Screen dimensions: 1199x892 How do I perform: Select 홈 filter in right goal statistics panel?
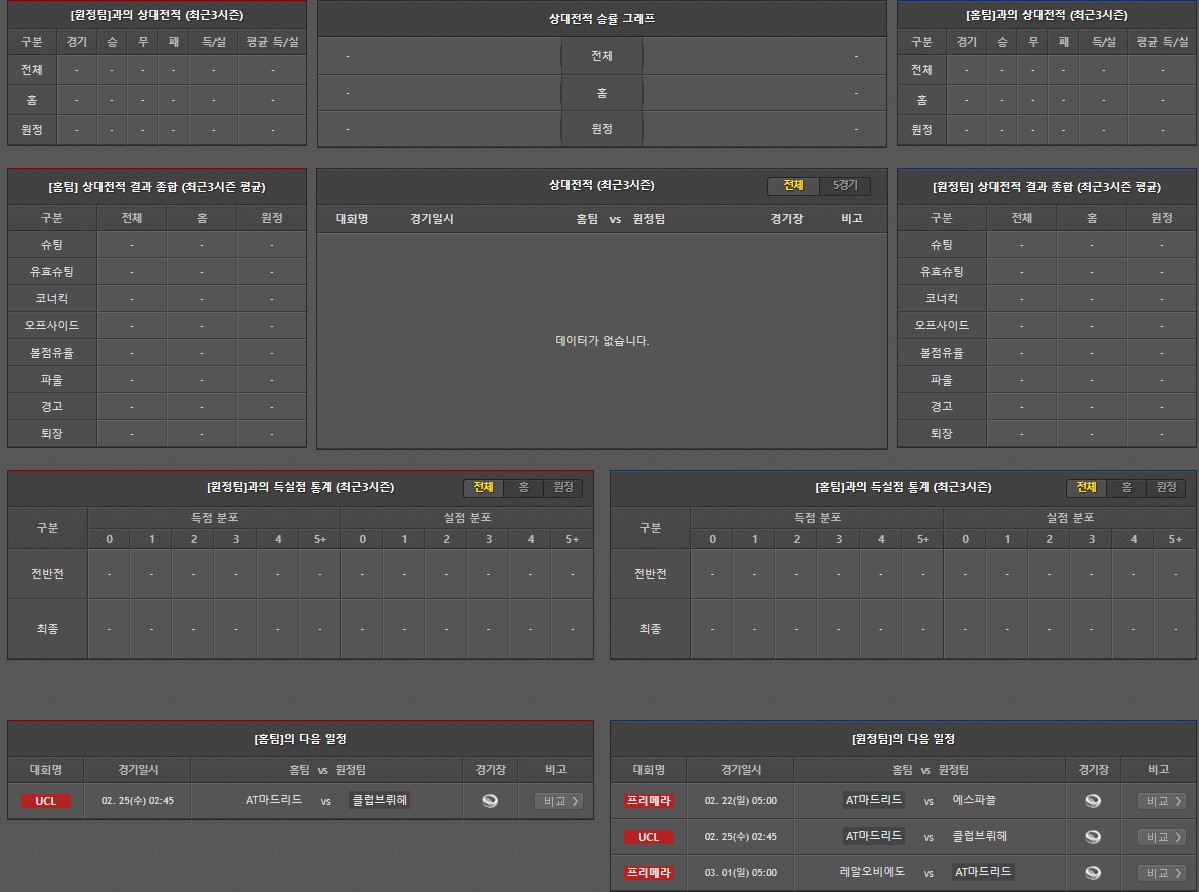click(1126, 487)
